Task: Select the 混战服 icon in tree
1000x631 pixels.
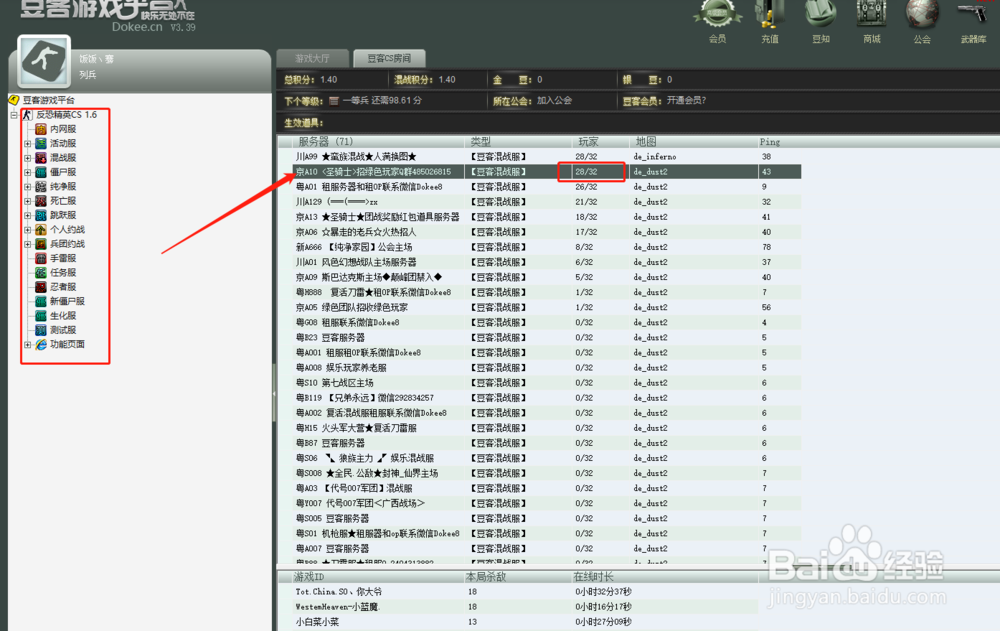Action: click(41, 158)
